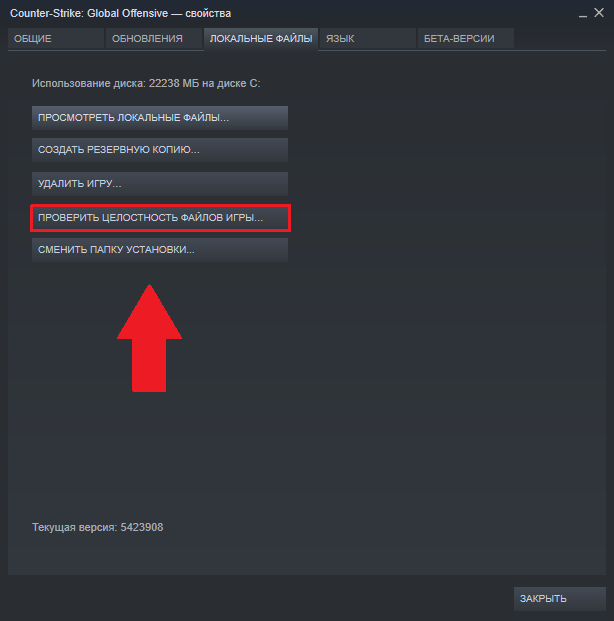Switch to the ОБЩИЕ tab
Screen dimensions: 614x621
point(56,38)
